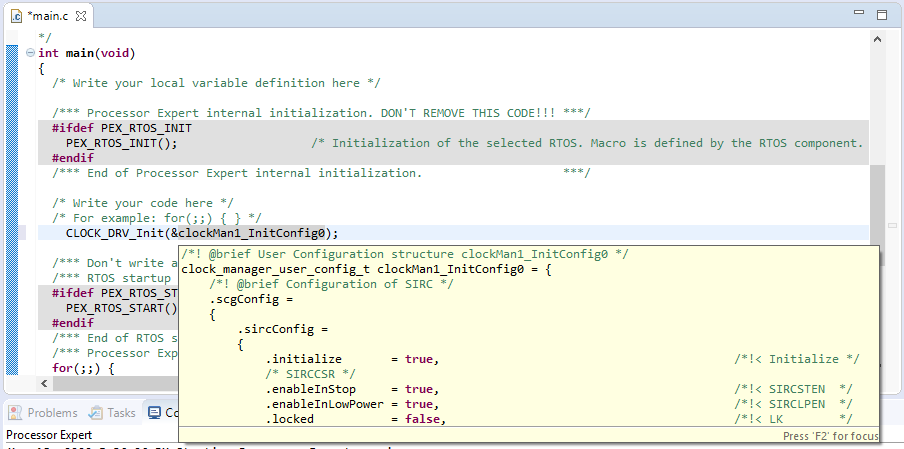Viewport: 904px width, 449px height.
Task: Collapse the main function fold marker
Action: [x=31, y=53]
